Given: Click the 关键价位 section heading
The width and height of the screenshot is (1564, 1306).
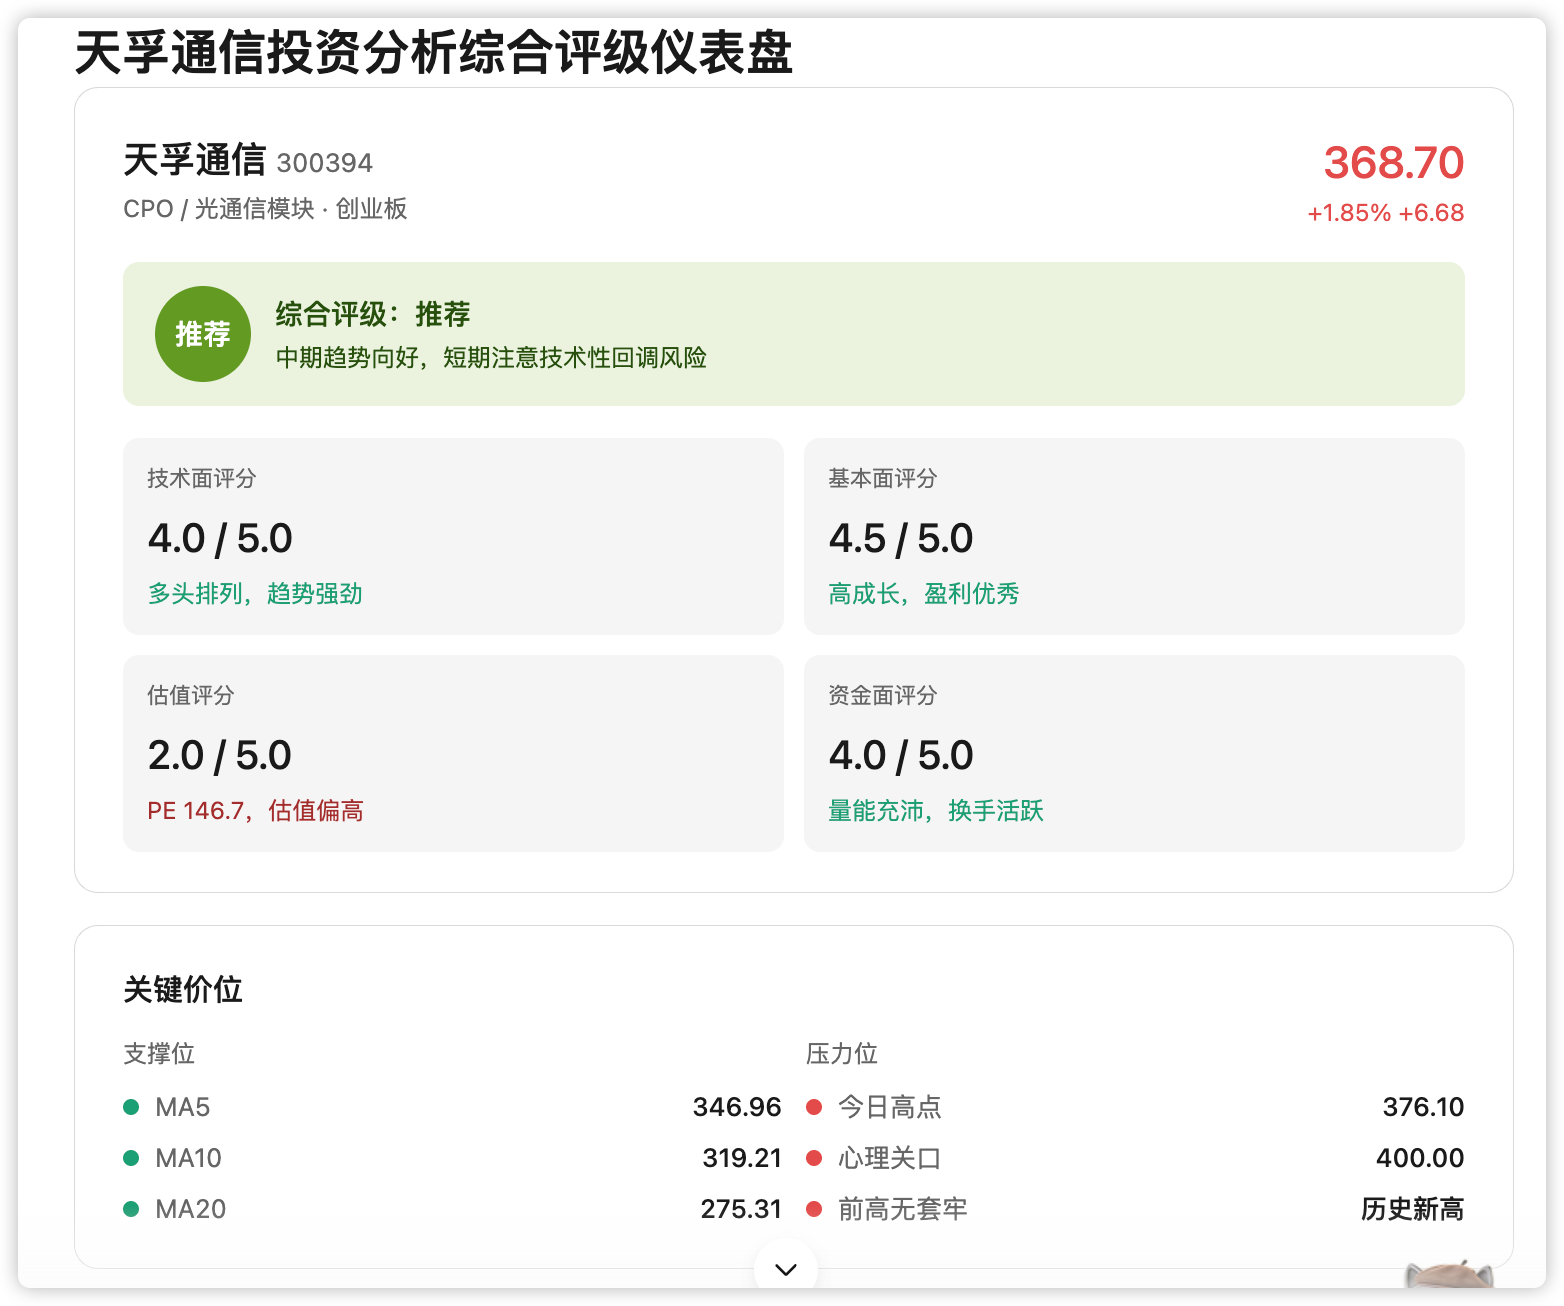Looking at the screenshot, I should click(x=183, y=990).
